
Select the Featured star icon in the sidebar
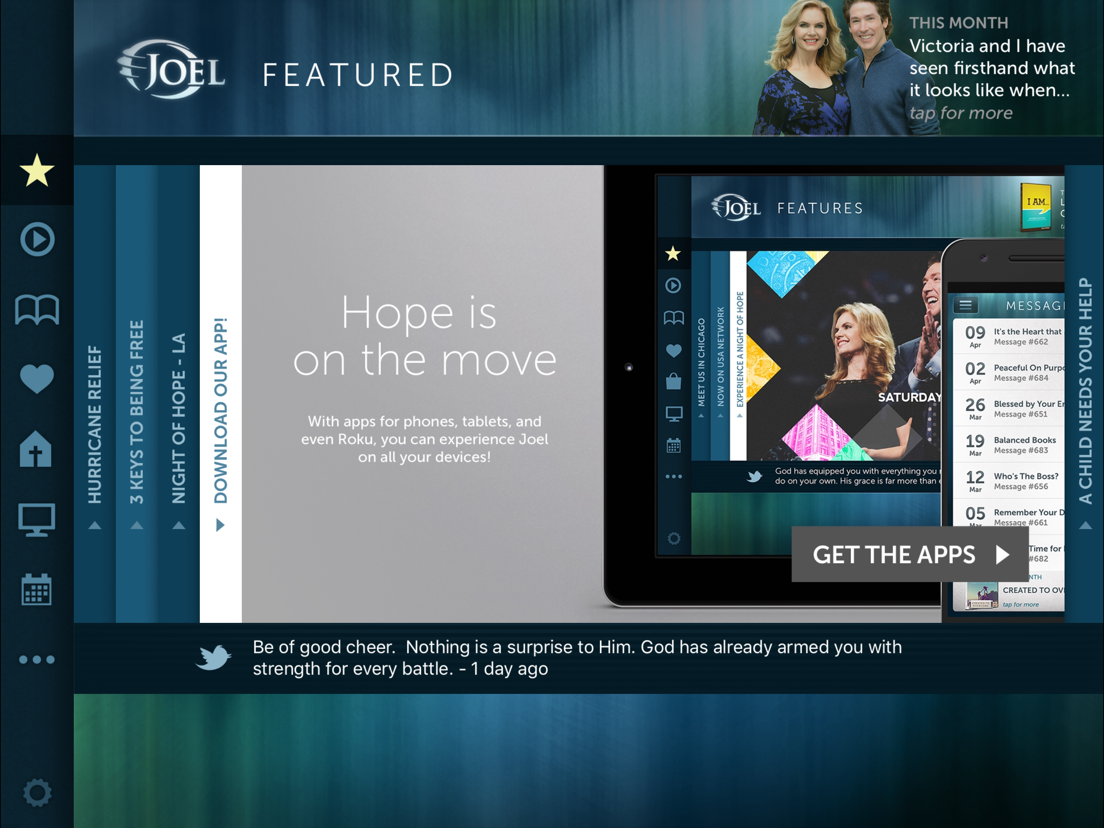point(37,171)
